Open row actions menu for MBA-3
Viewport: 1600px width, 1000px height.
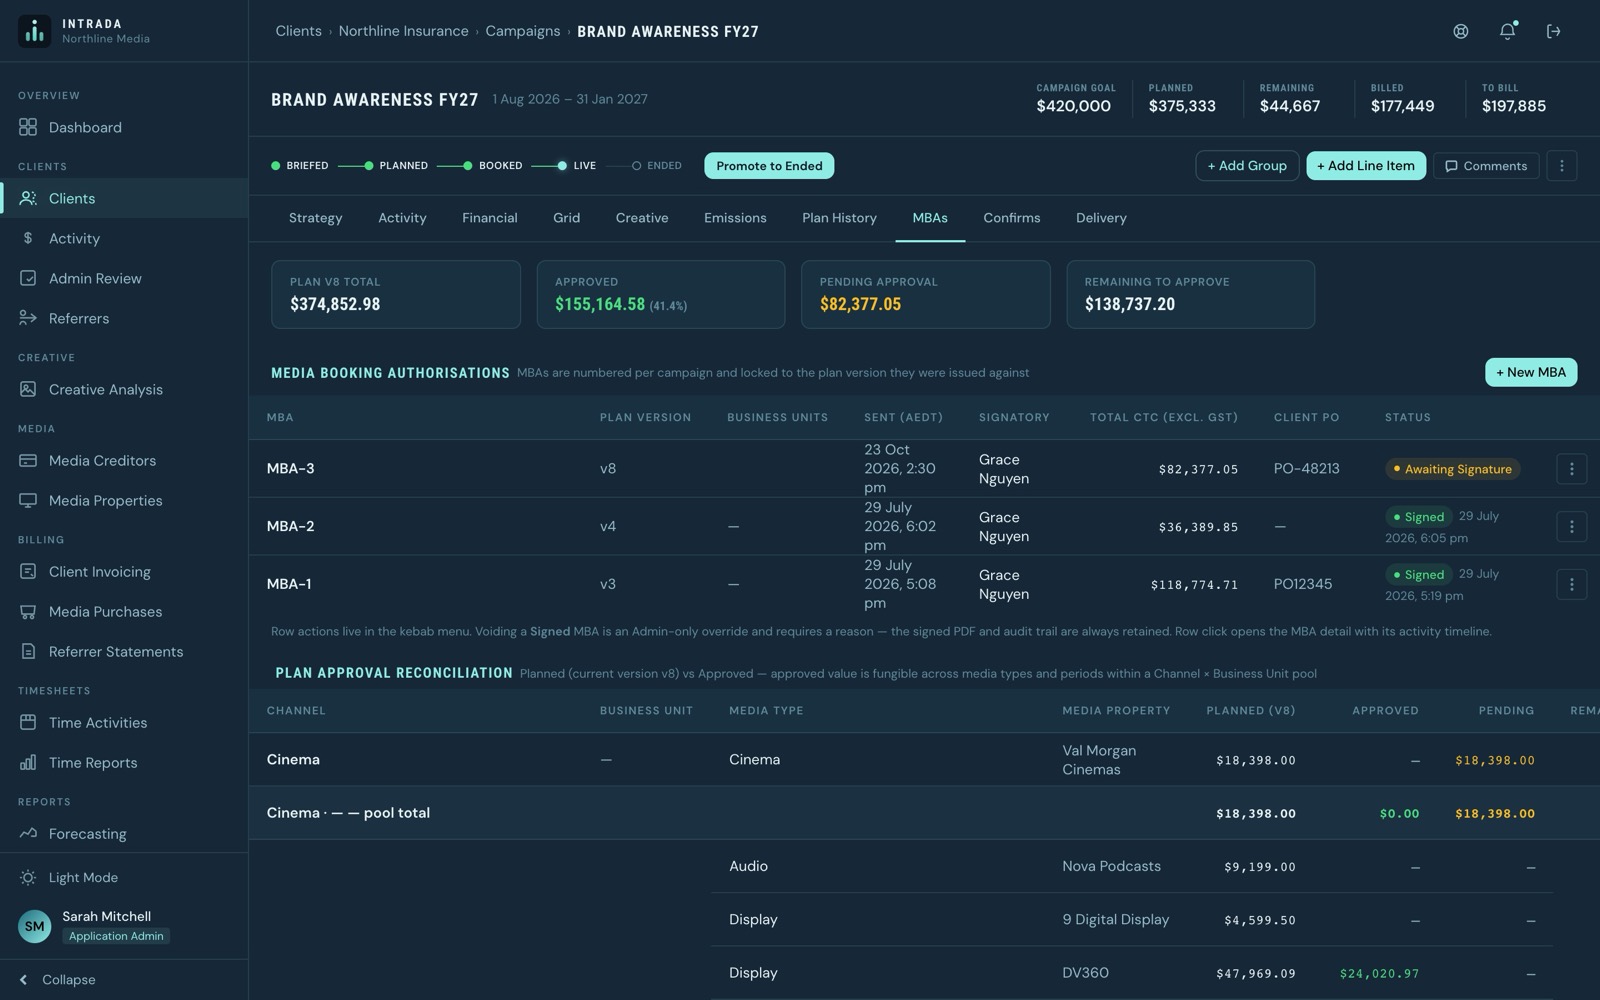pyautogui.click(x=1571, y=468)
